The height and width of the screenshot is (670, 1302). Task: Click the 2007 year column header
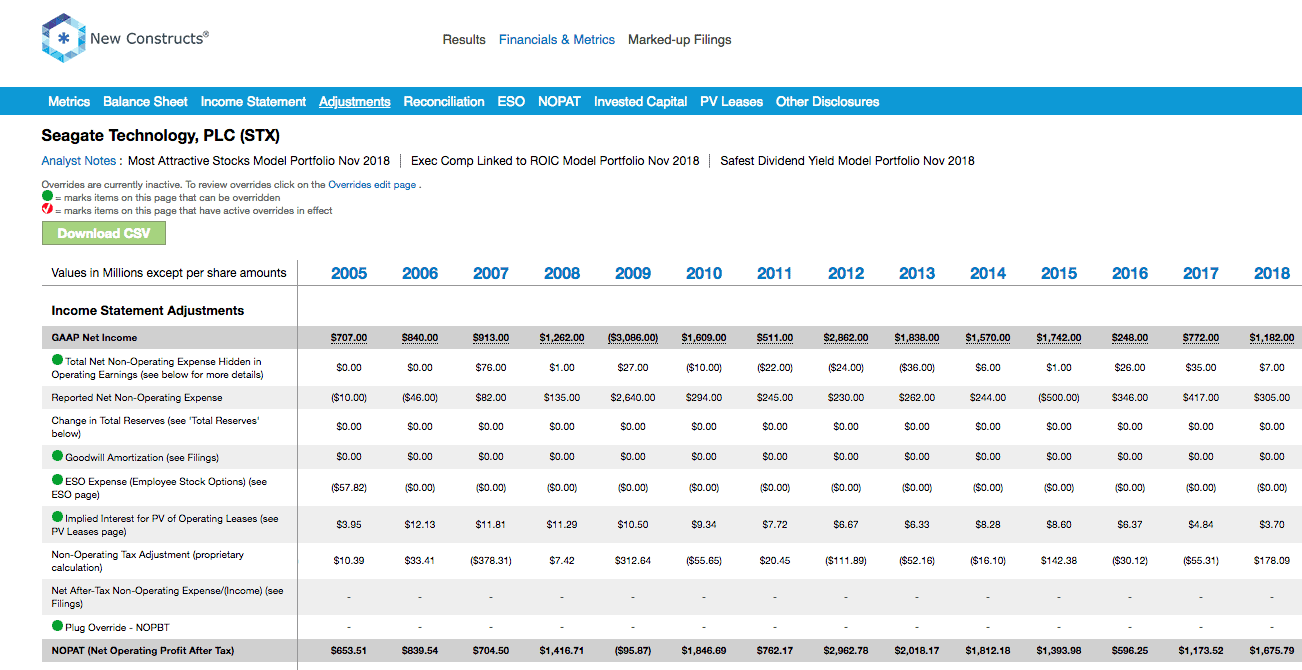click(x=491, y=273)
